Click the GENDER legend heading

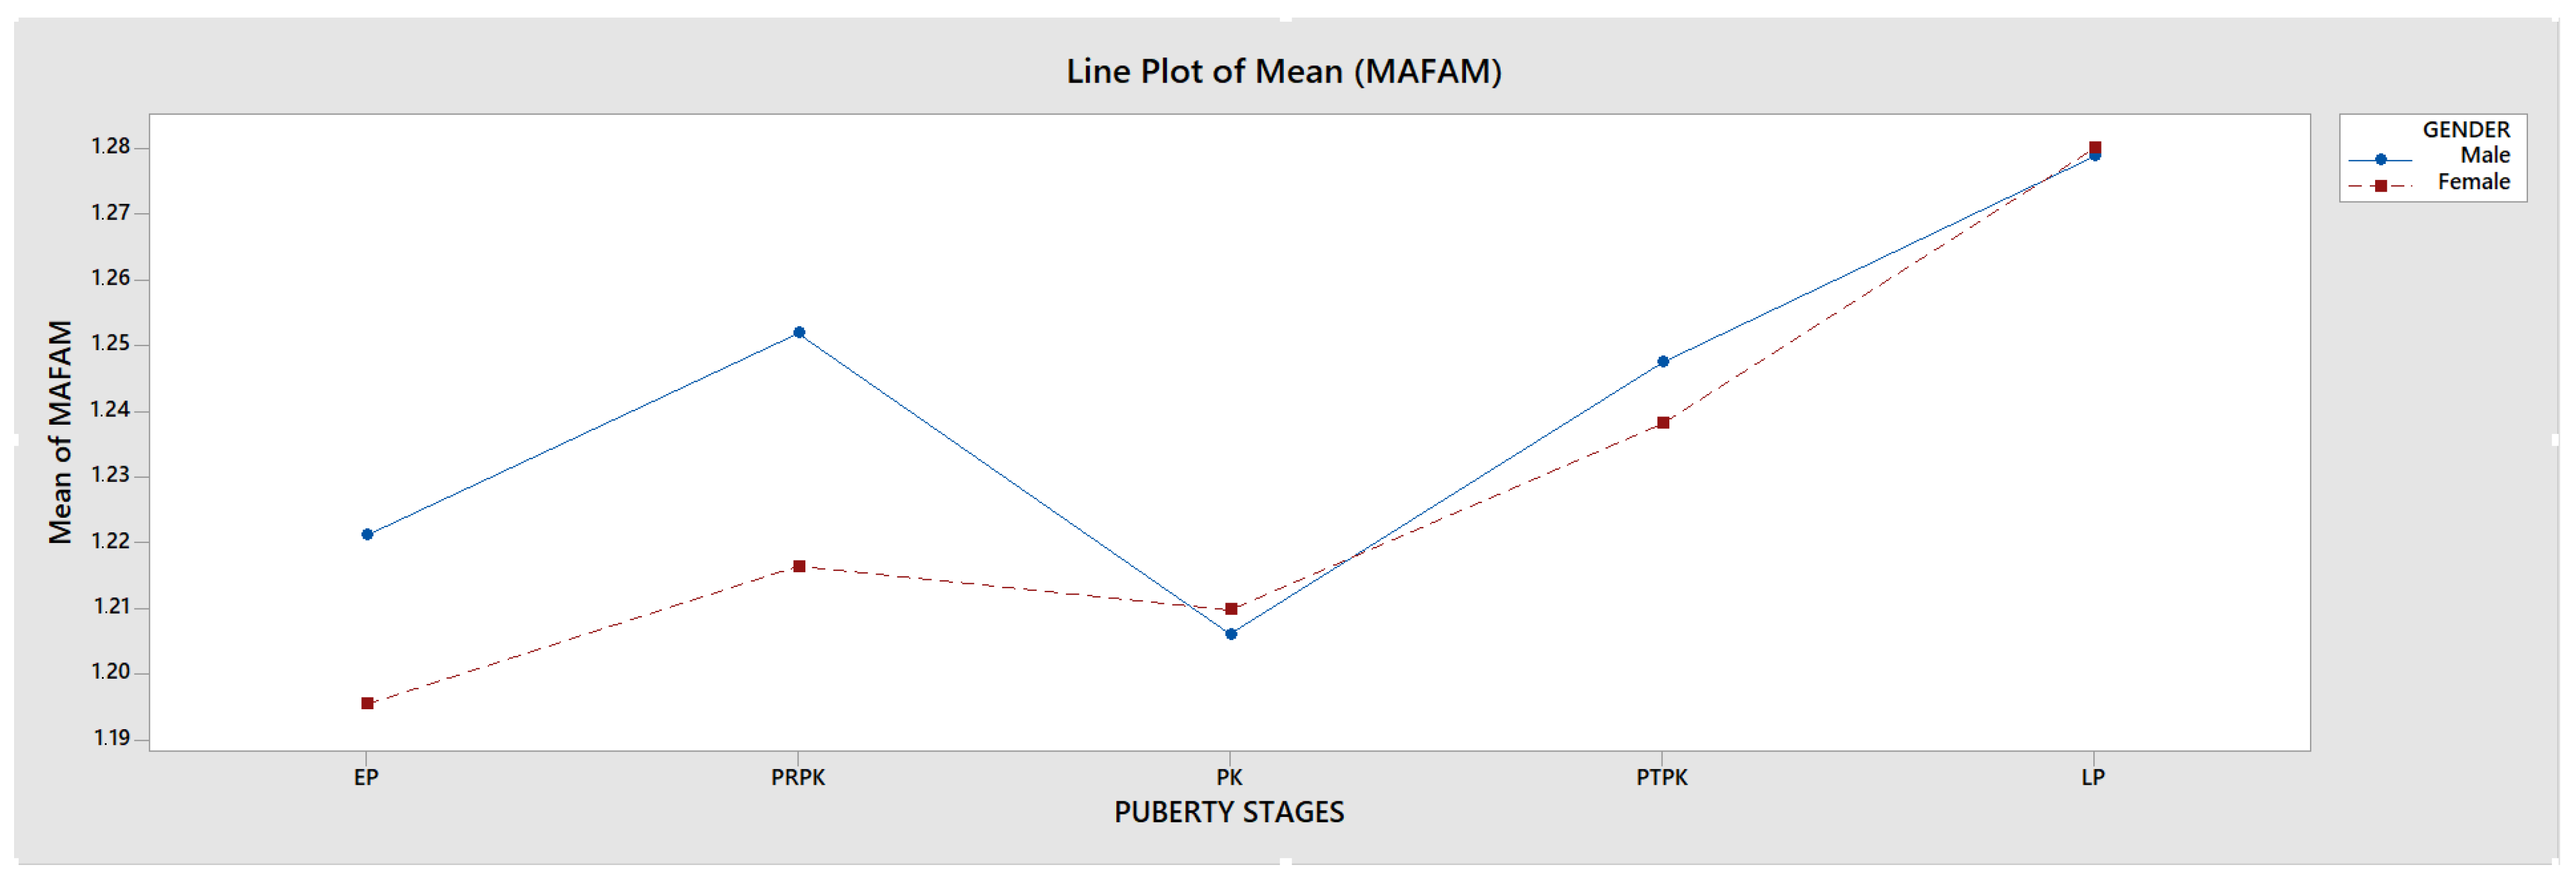click(x=2465, y=130)
